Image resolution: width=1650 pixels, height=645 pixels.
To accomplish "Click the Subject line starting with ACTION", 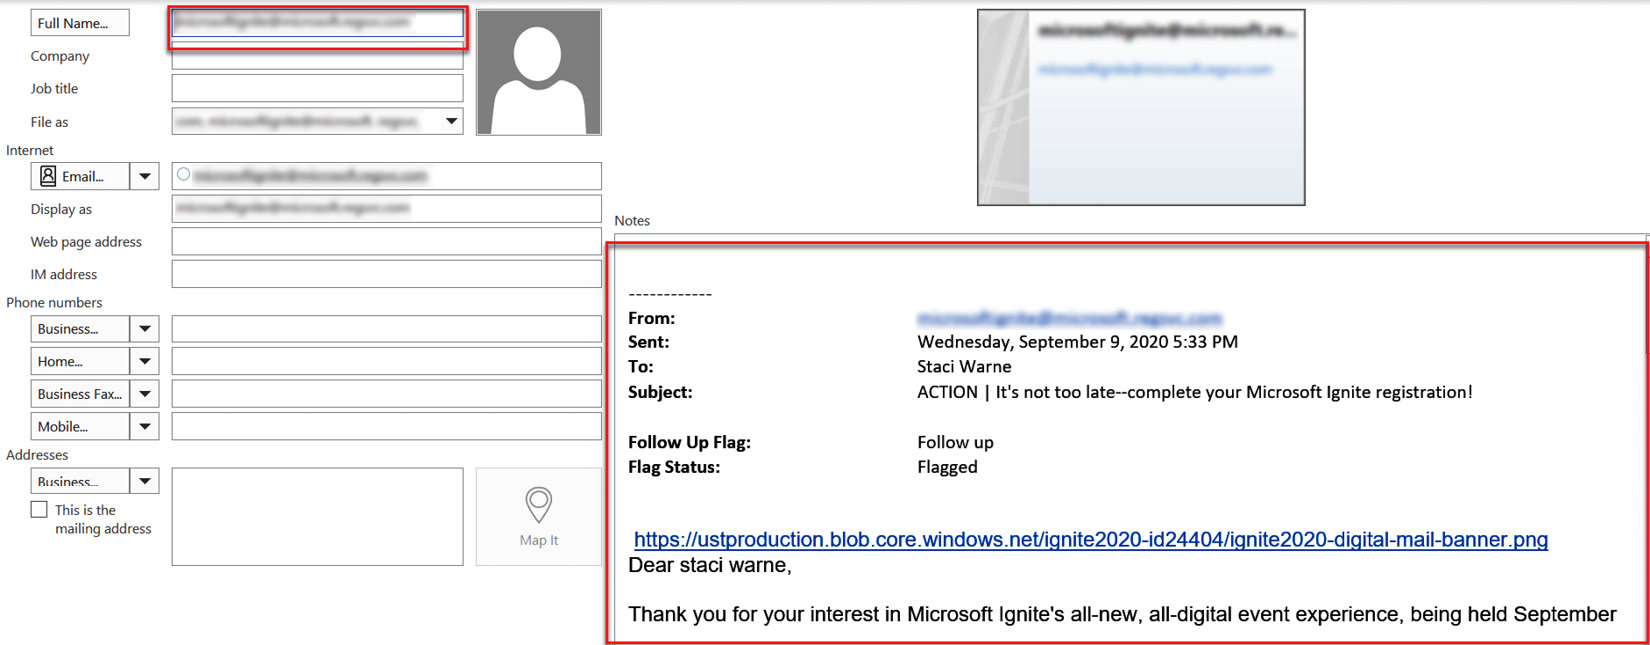I will (1195, 392).
